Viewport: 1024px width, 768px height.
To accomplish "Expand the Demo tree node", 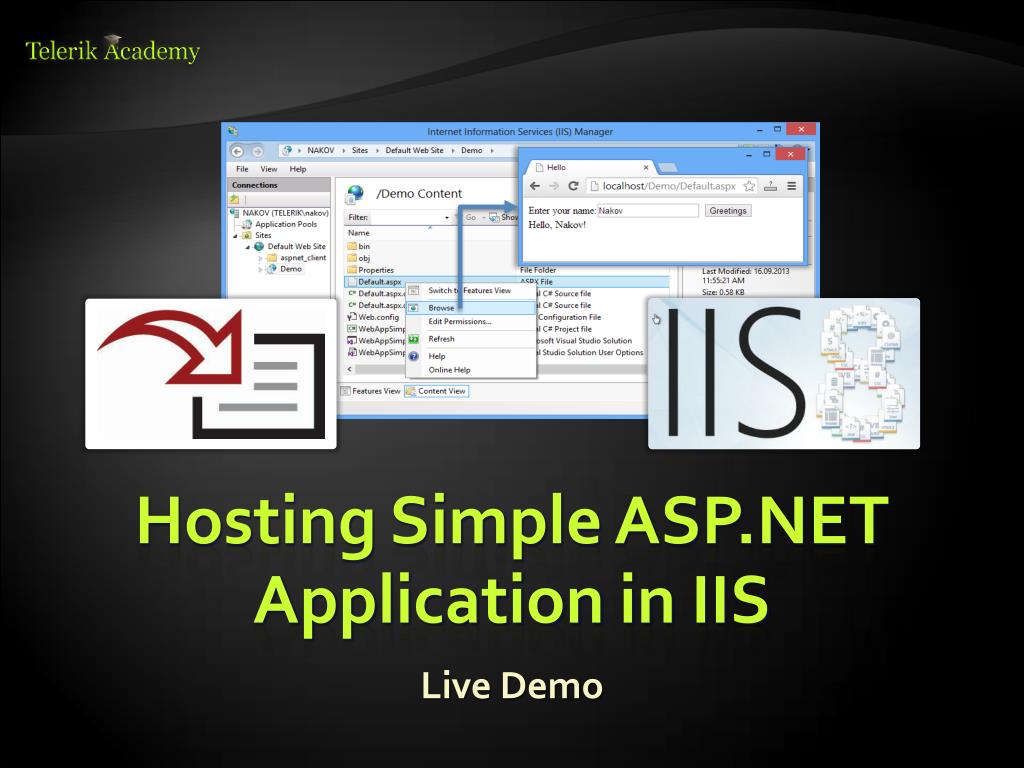I will point(260,270).
